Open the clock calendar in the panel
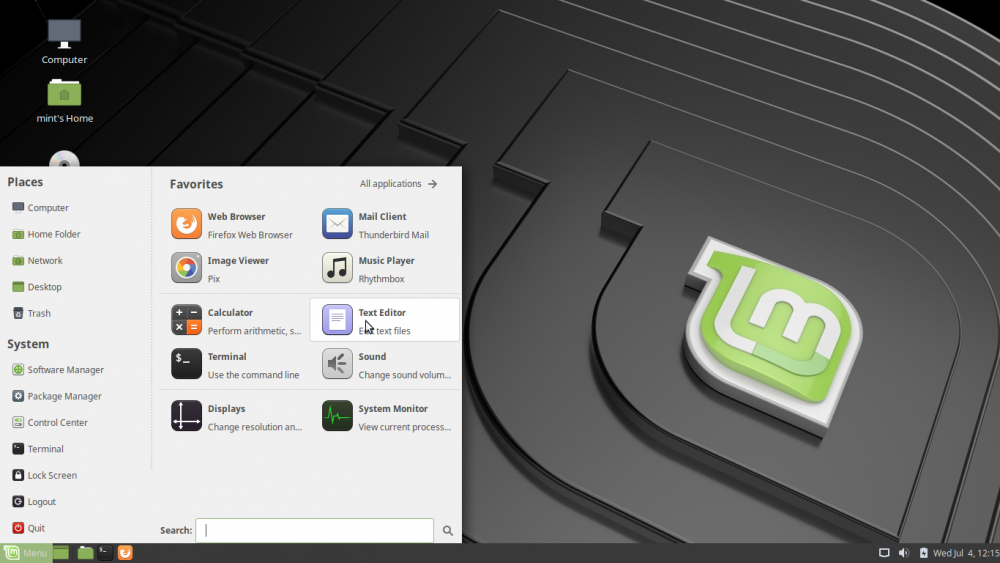1000x563 pixels. (965, 553)
